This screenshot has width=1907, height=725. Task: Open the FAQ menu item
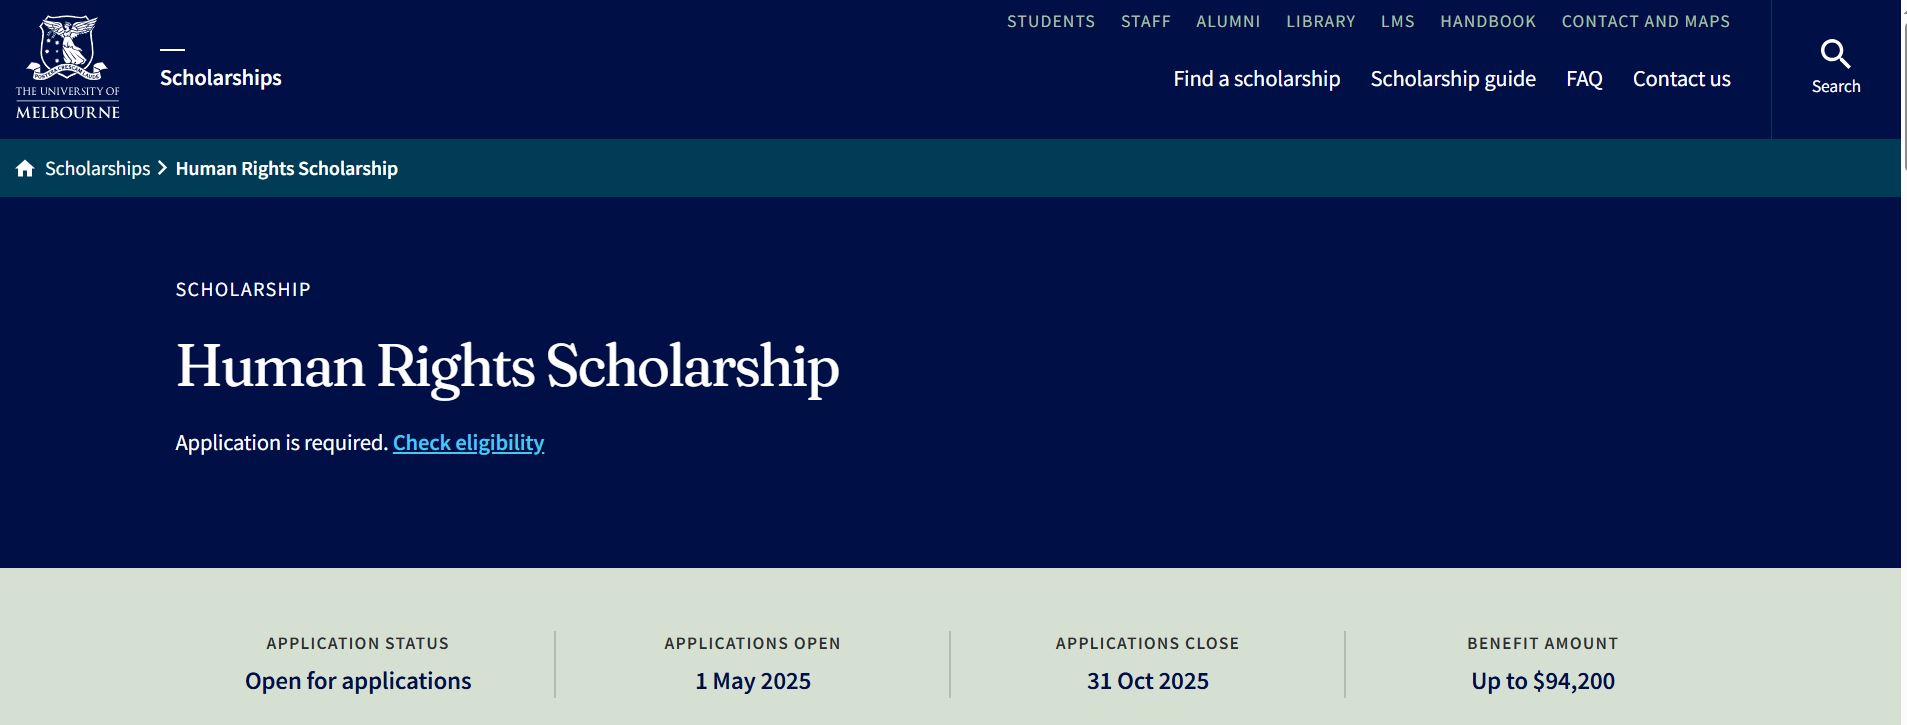click(x=1584, y=79)
